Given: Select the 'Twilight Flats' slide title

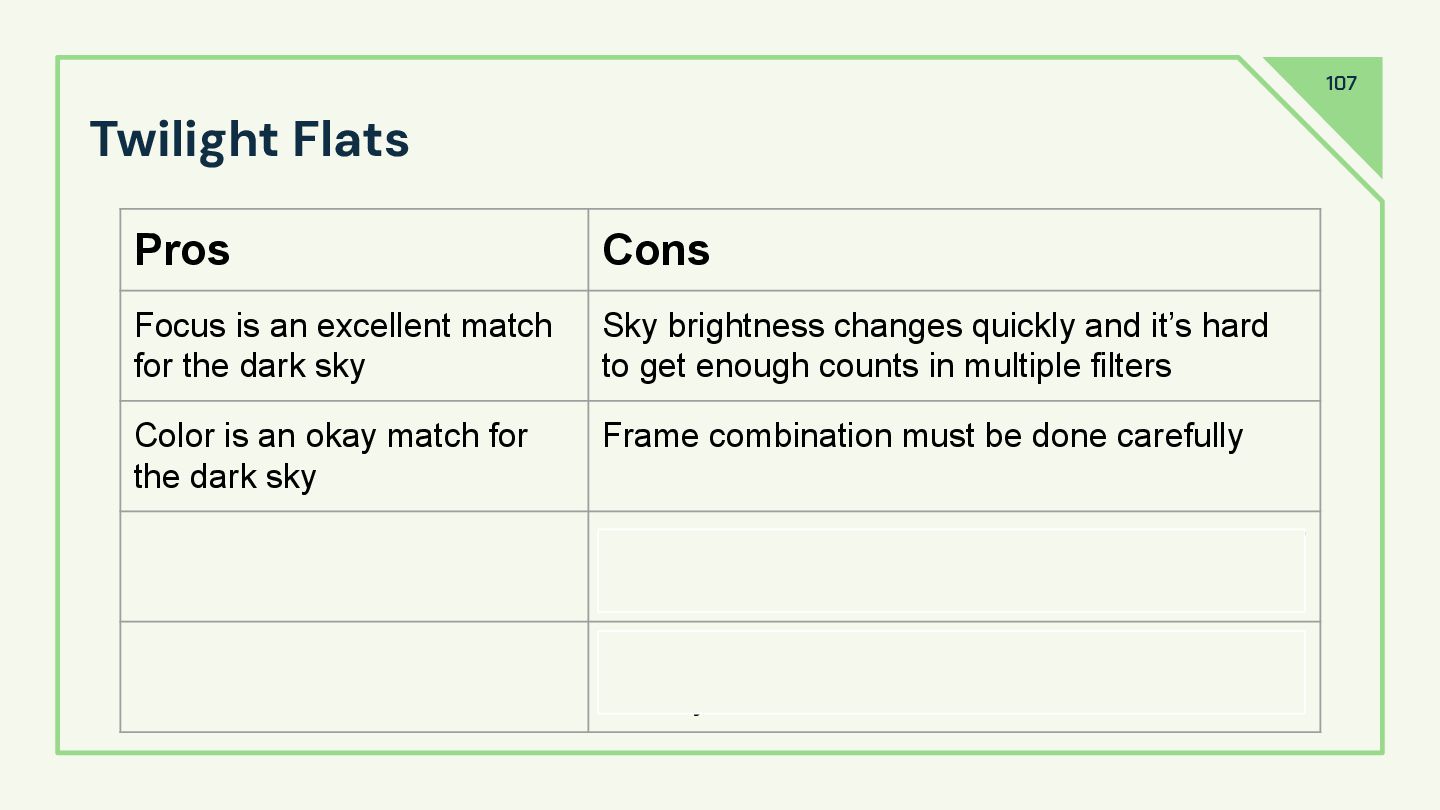Looking at the screenshot, I should point(250,140).
